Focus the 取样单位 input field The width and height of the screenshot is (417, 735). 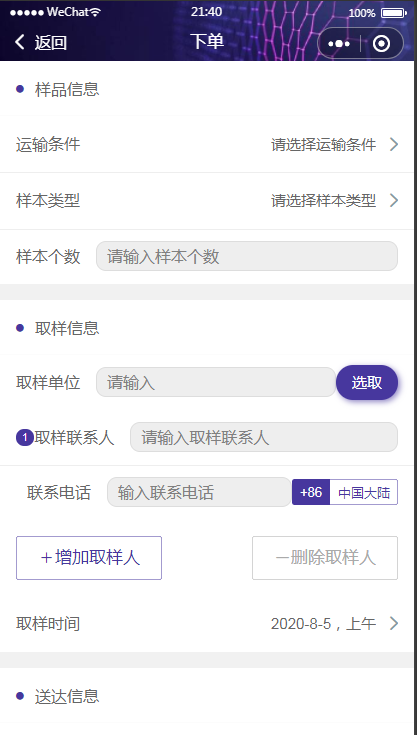tap(216, 382)
